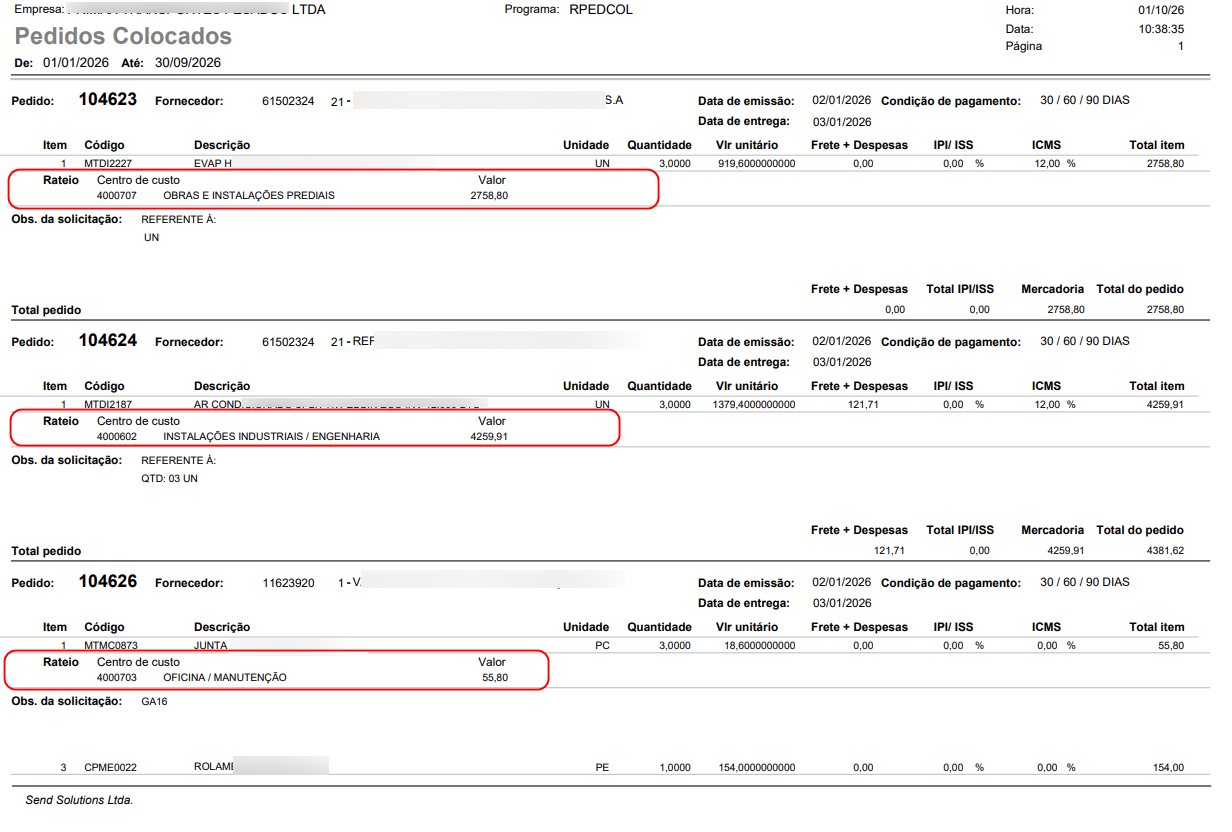The height and width of the screenshot is (832, 1232).
Task: Select cost center code "4000602"
Action: tap(116, 436)
